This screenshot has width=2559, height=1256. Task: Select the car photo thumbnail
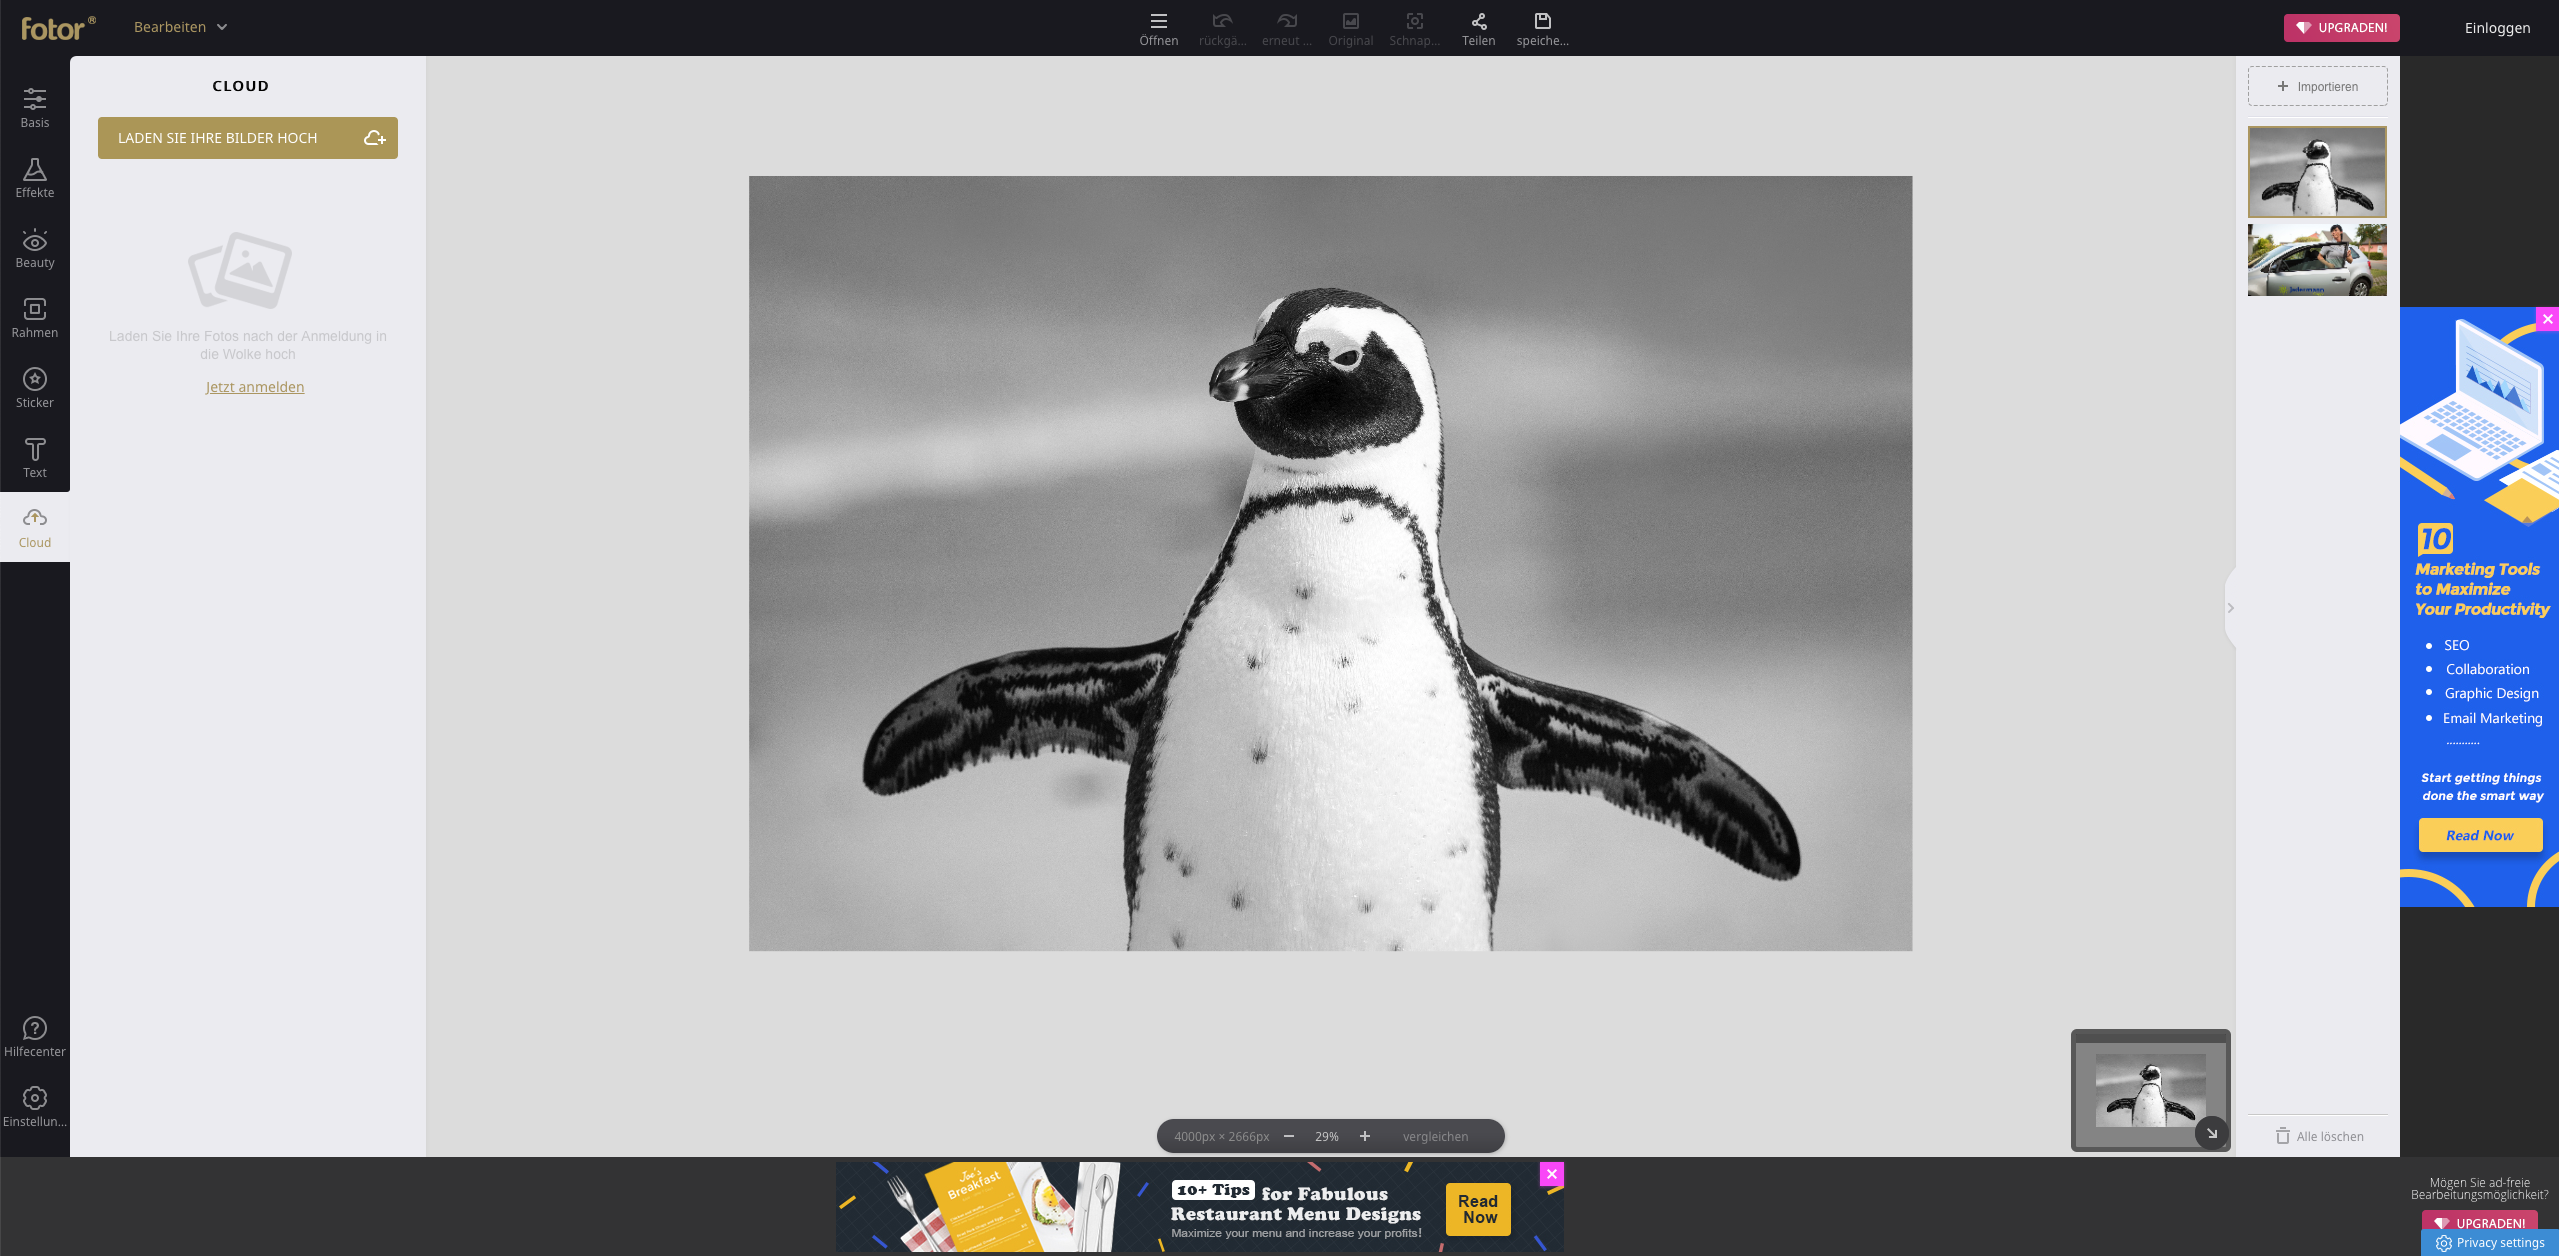(2317, 260)
